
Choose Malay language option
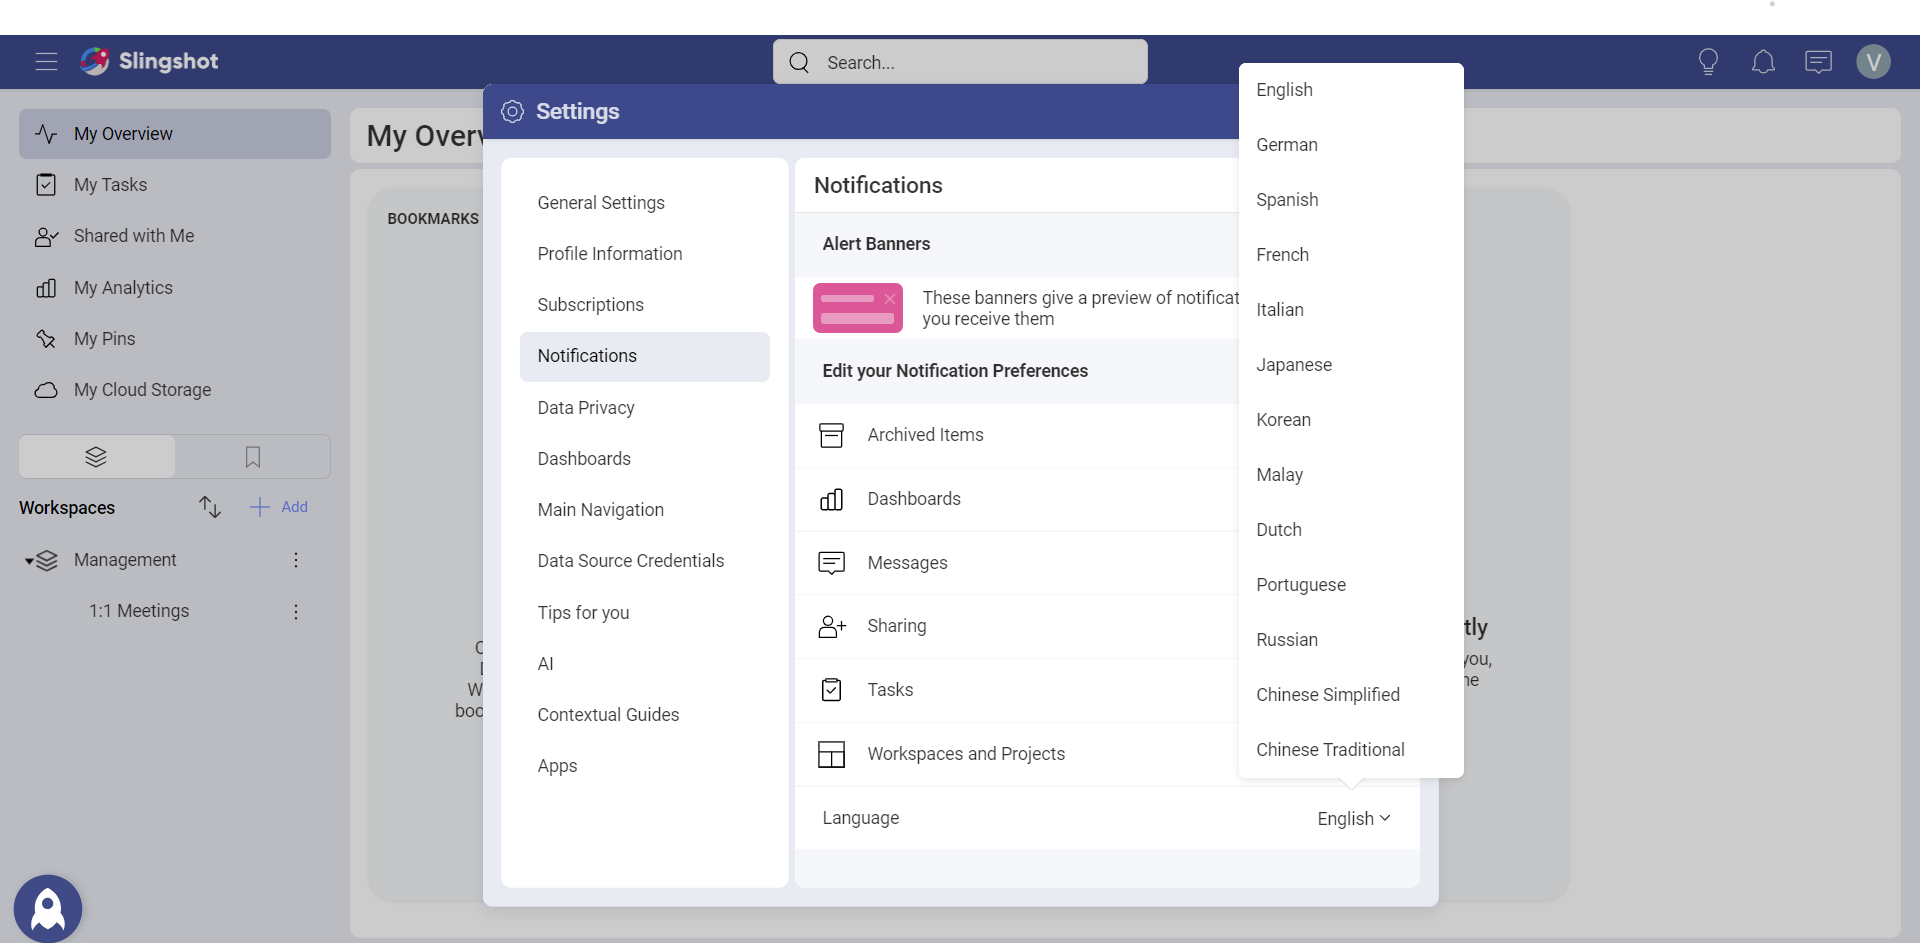pos(1351,475)
